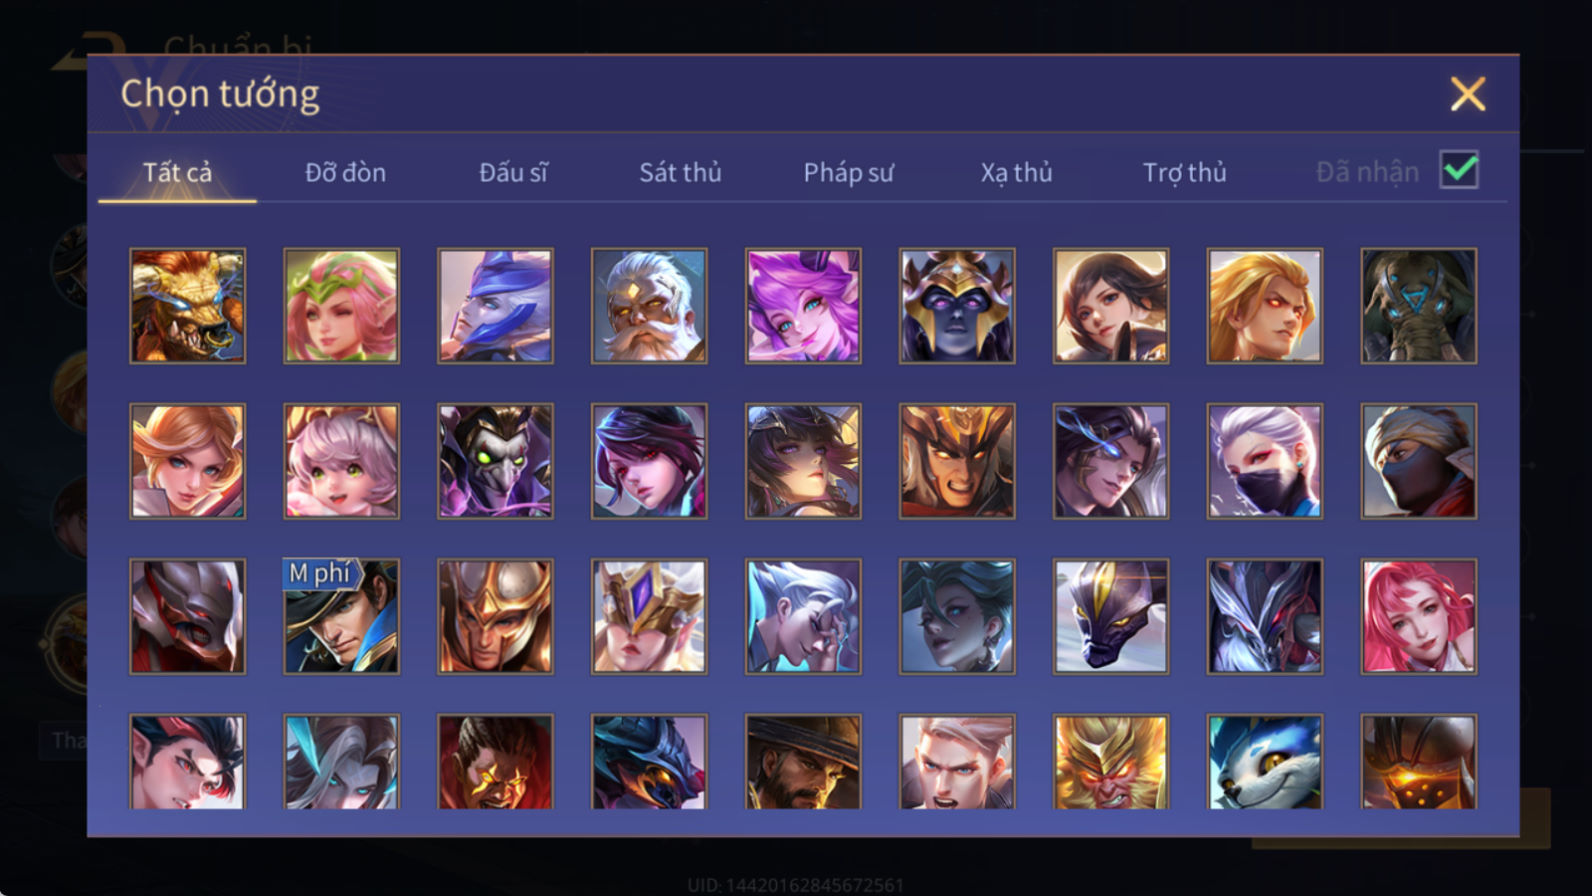Pick the blonde red-eyed hero portrait
Viewport: 1592px width, 896px height.
1265,306
